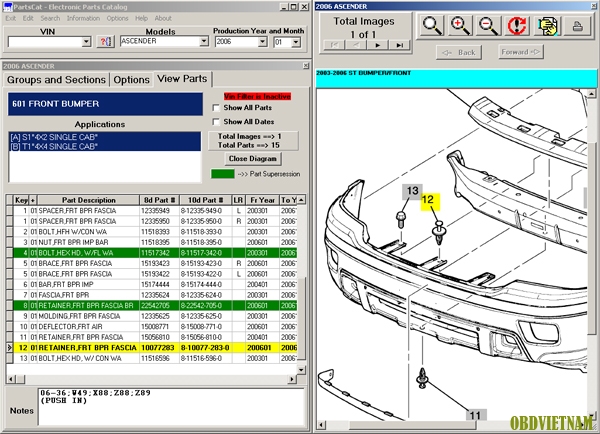
Task: Click the magnifier search icon in image toolbar
Action: pos(432,26)
